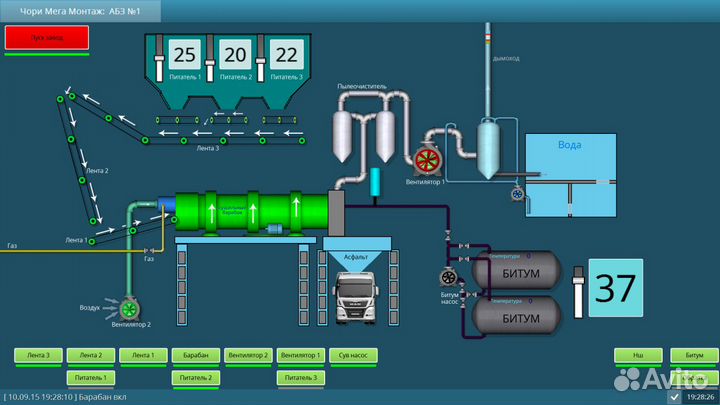Toggle the Питатель 2 feeder button
This screenshot has height=405, width=720.
click(195, 378)
